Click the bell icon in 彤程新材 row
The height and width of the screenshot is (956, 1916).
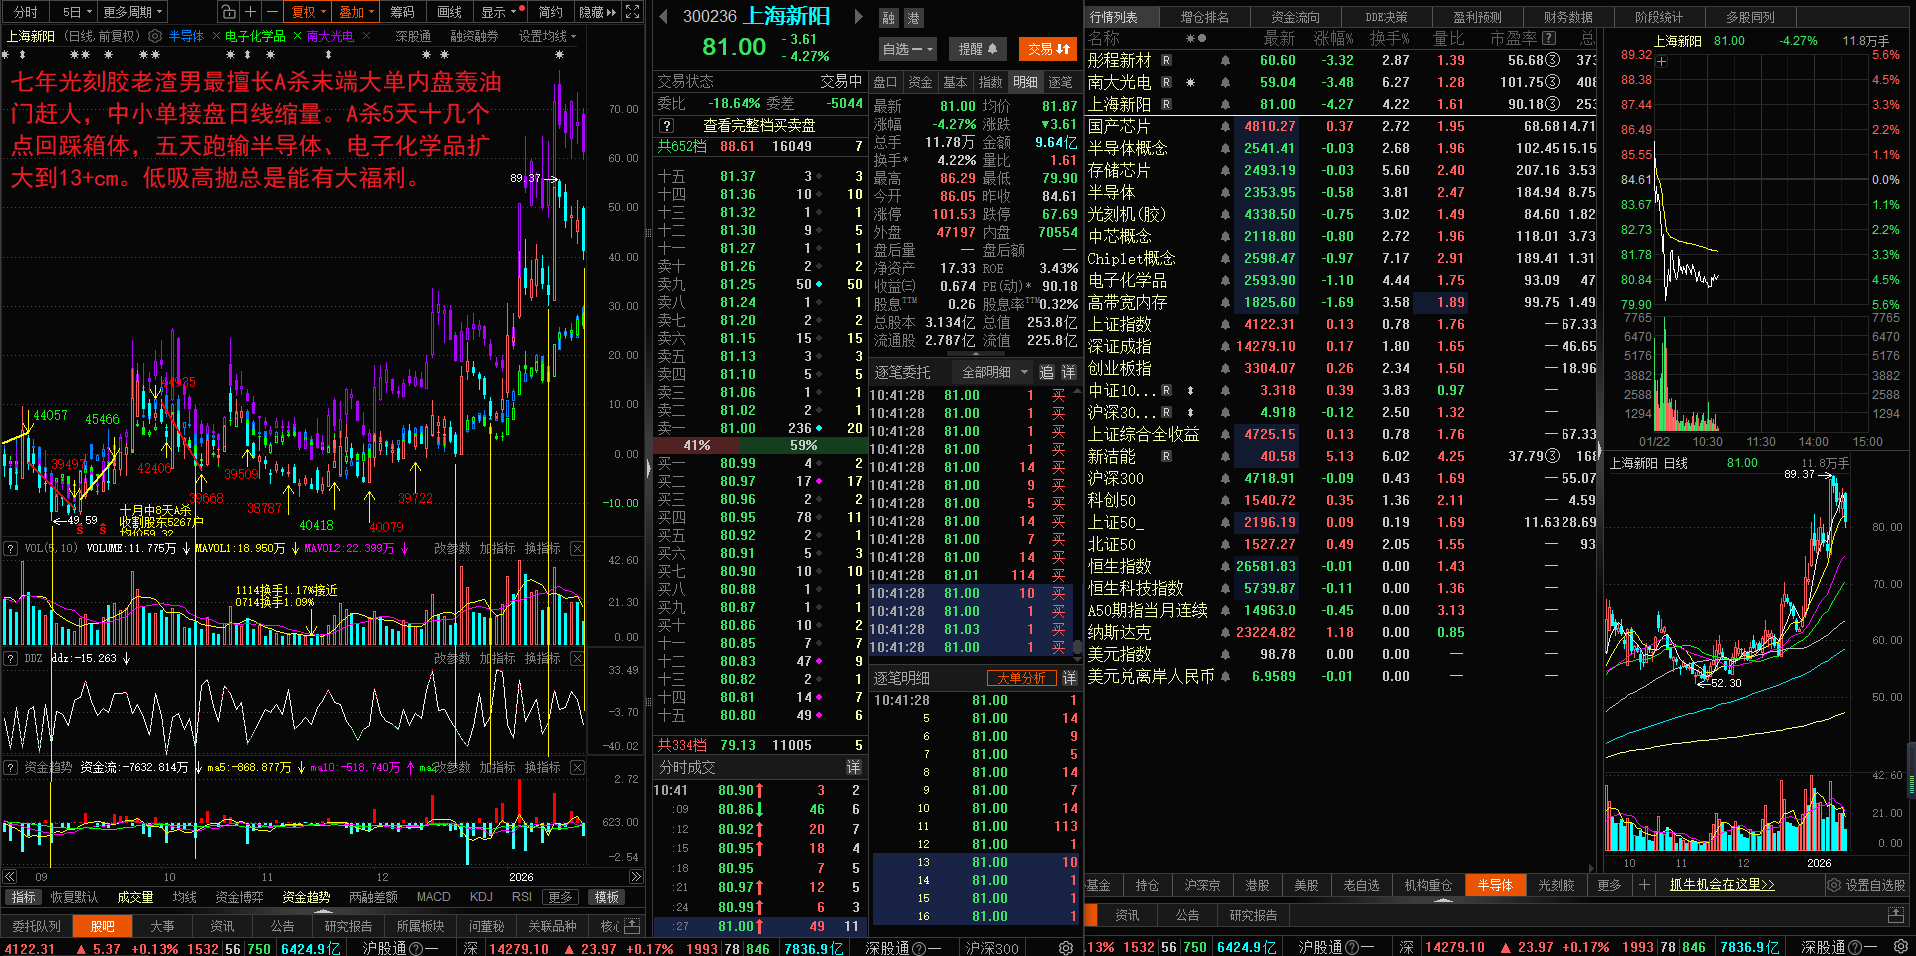coord(1225,60)
